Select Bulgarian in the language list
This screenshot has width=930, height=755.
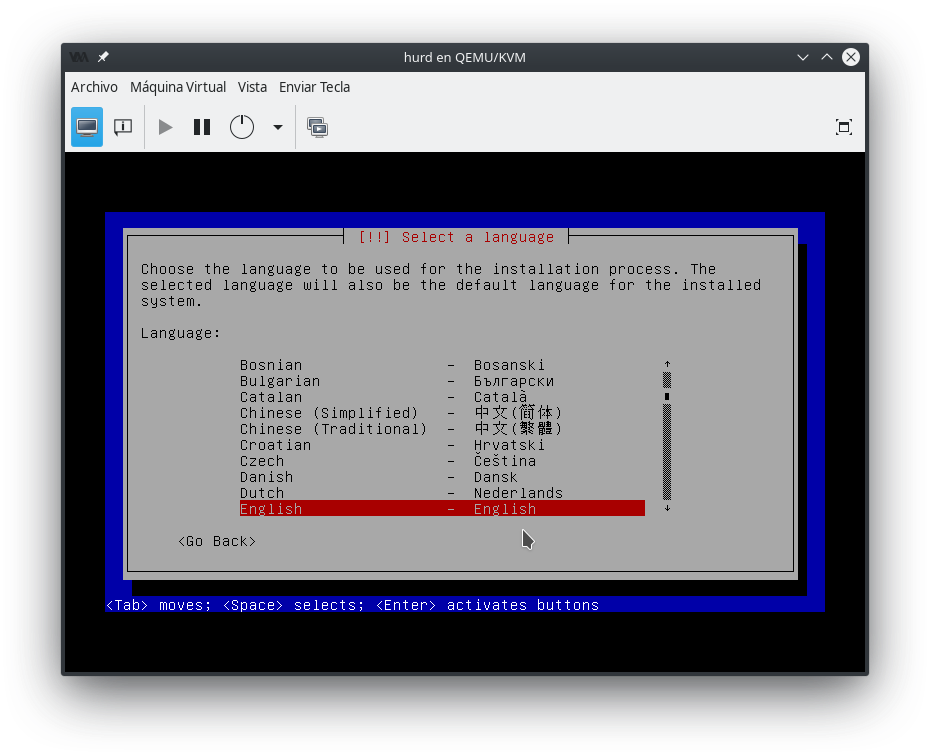(x=442, y=381)
